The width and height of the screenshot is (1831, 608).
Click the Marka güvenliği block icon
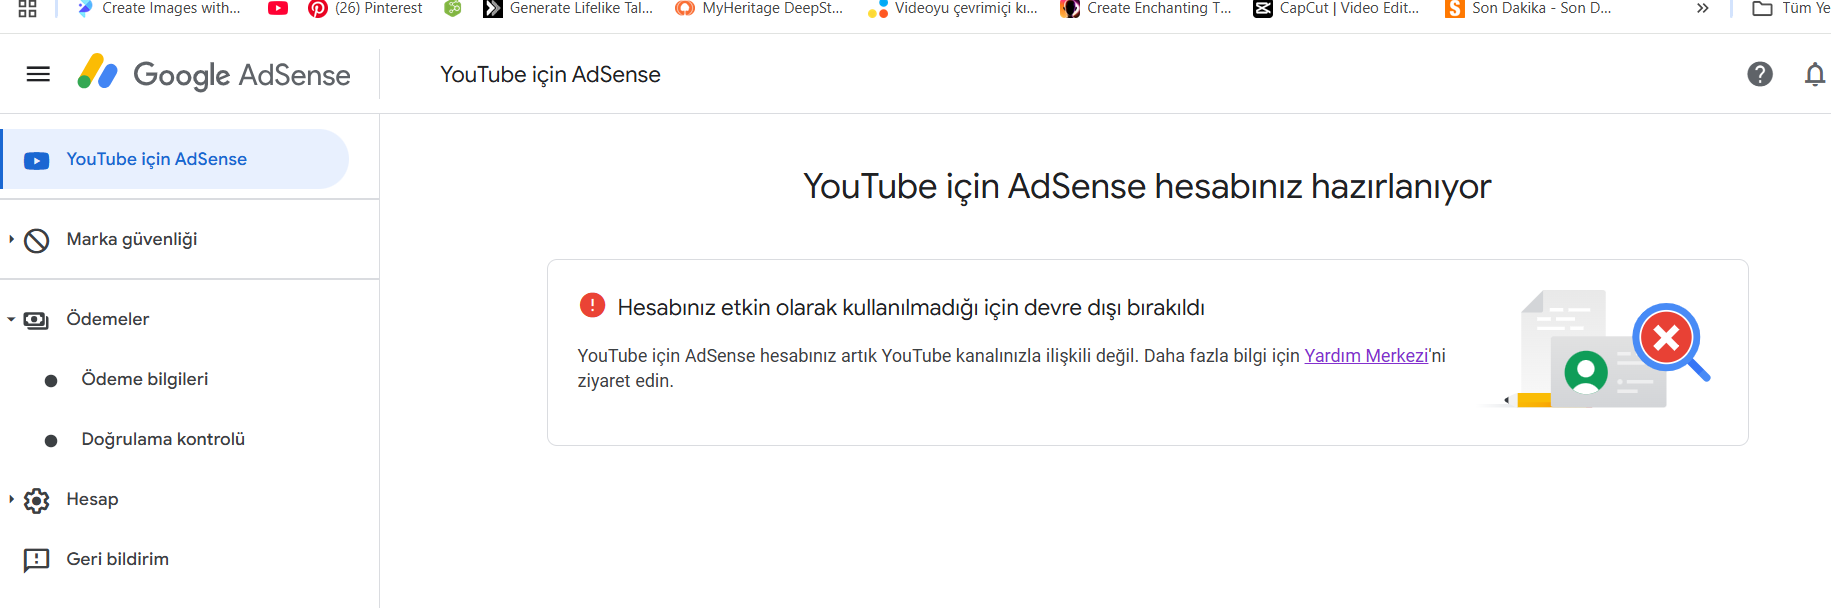[x=37, y=240]
